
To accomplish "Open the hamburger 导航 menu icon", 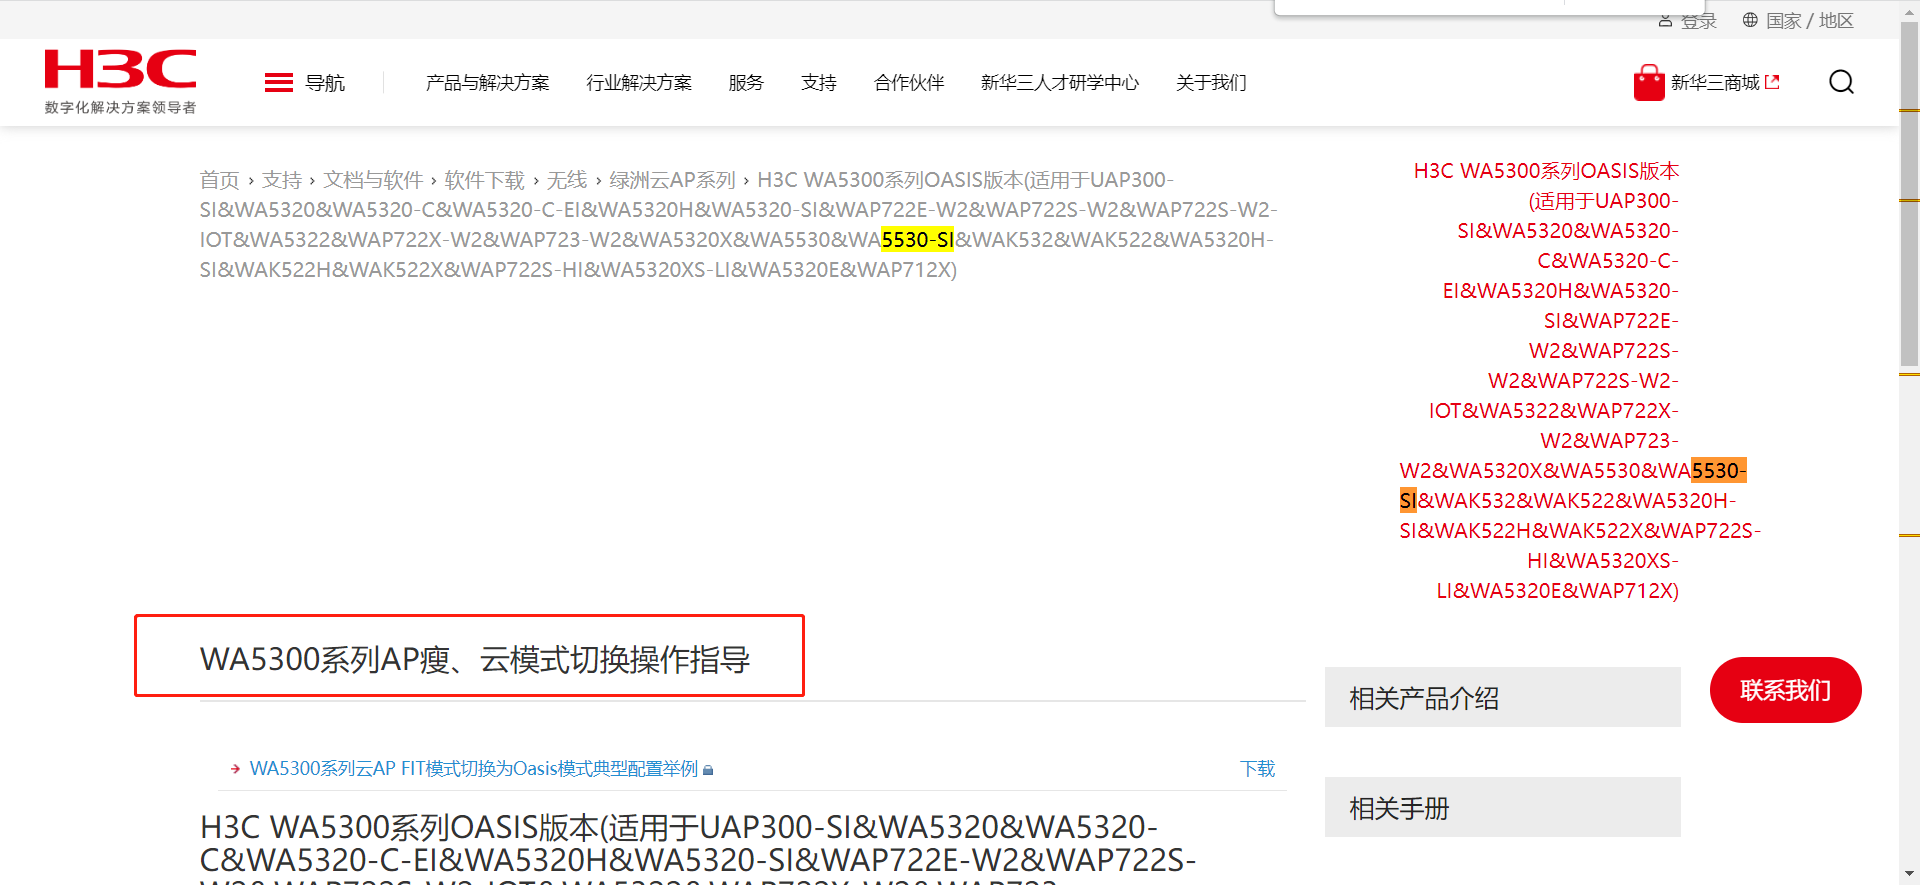I will click(x=278, y=83).
